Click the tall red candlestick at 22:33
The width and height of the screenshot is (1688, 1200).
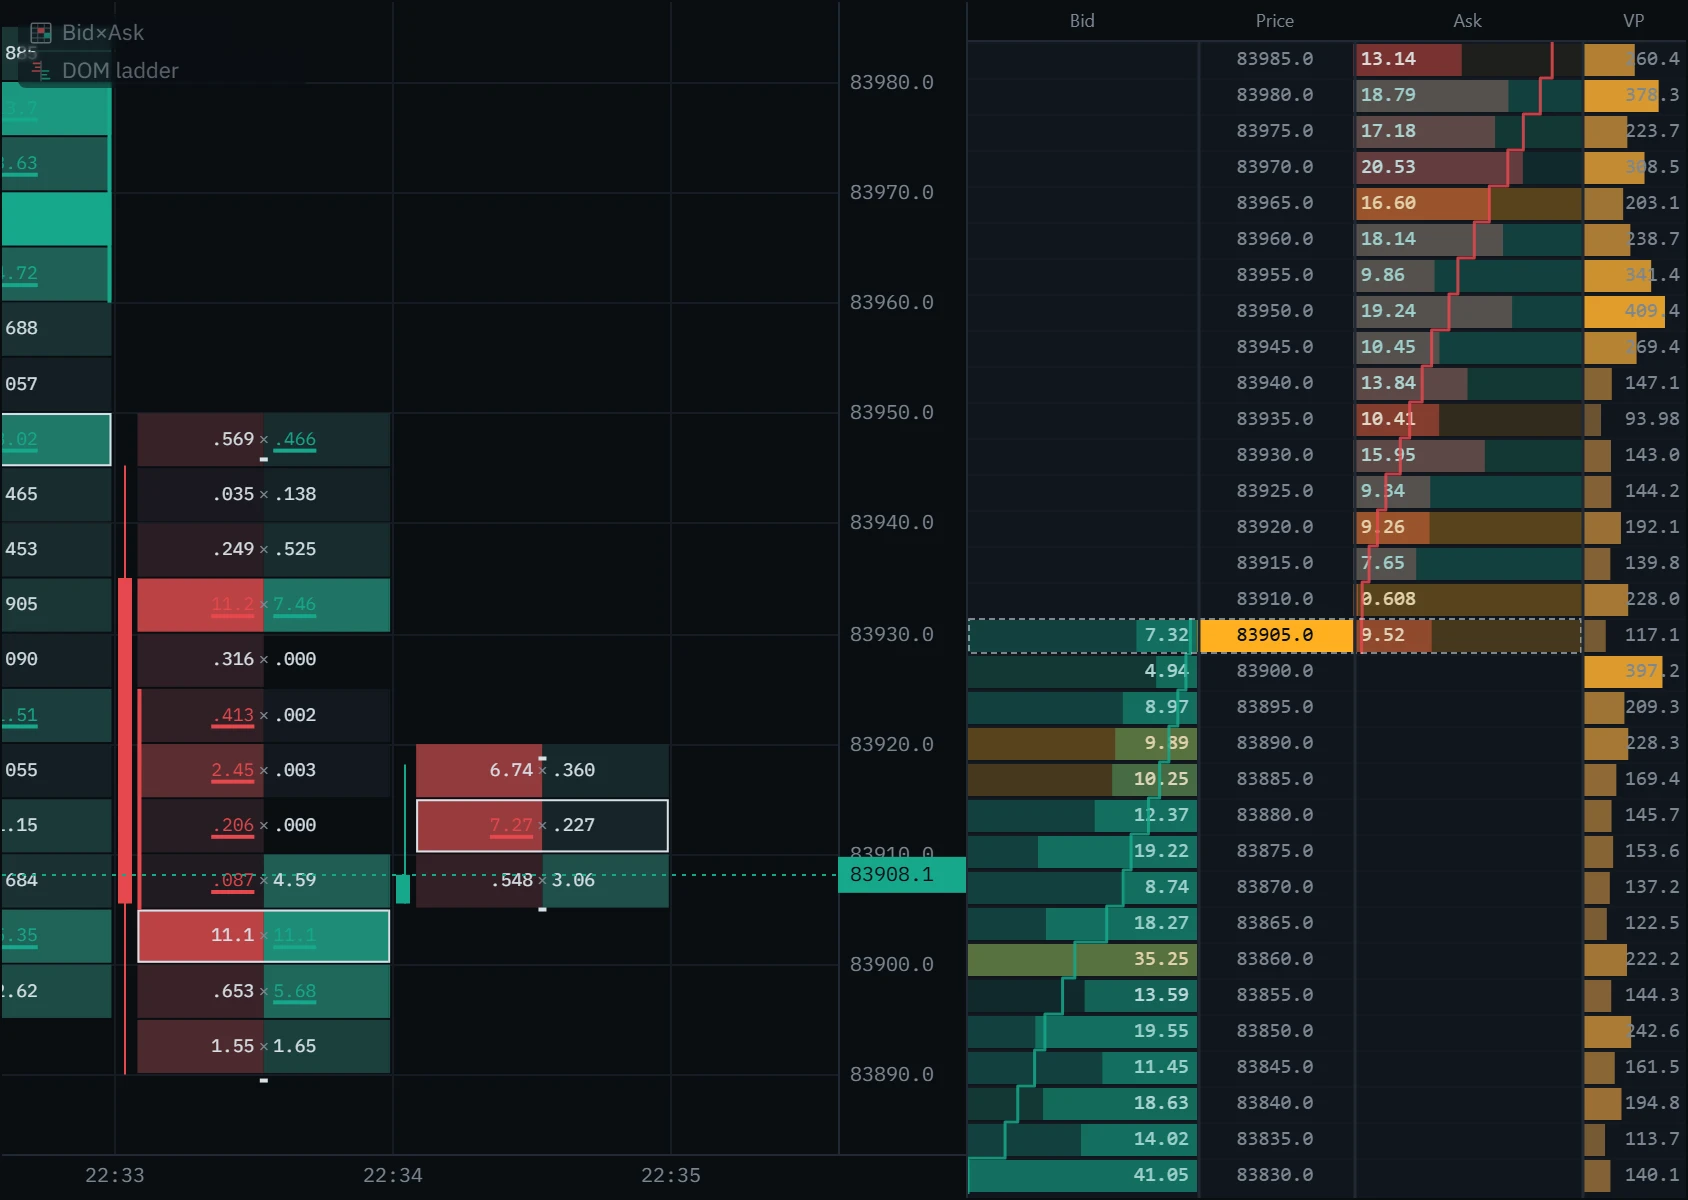point(125,740)
